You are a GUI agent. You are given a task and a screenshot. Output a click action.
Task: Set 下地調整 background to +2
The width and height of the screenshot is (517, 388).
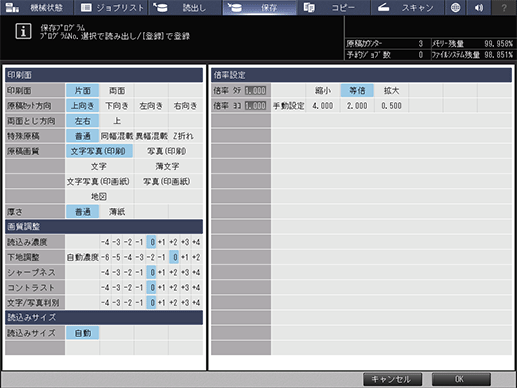coord(196,257)
